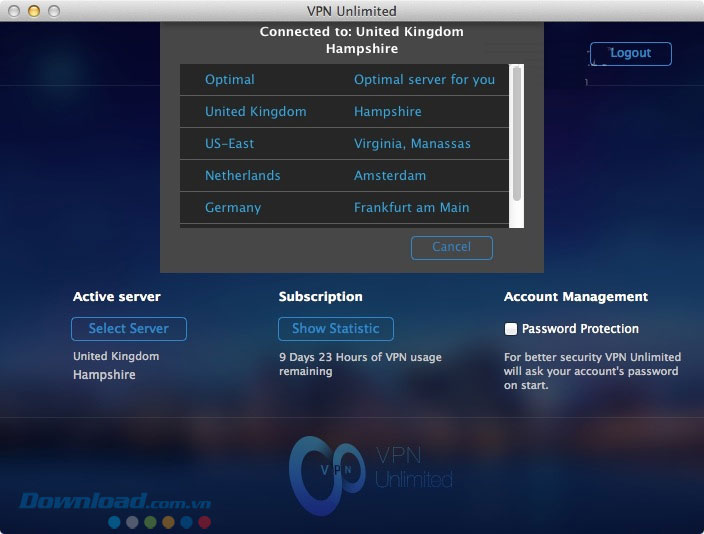Enable the Password Protection checkbox
This screenshot has height=534, width=704.
coord(510,329)
